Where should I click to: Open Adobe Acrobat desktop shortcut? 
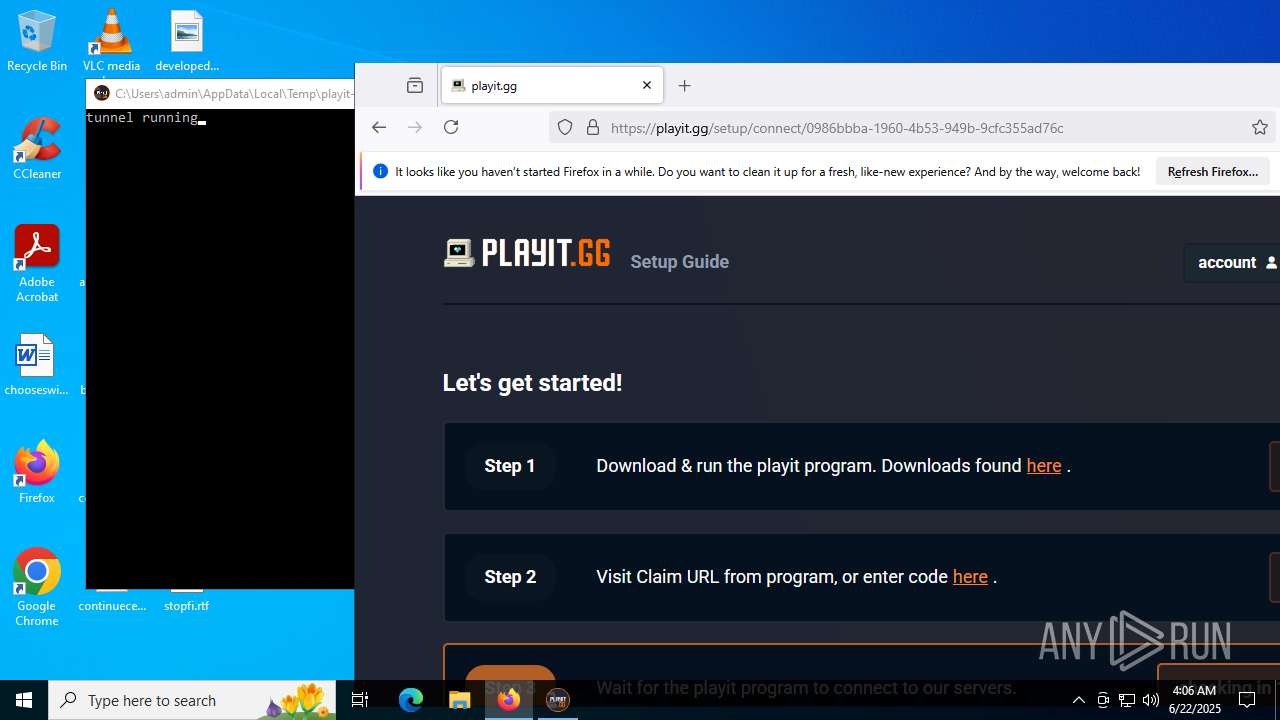pyautogui.click(x=37, y=263)
